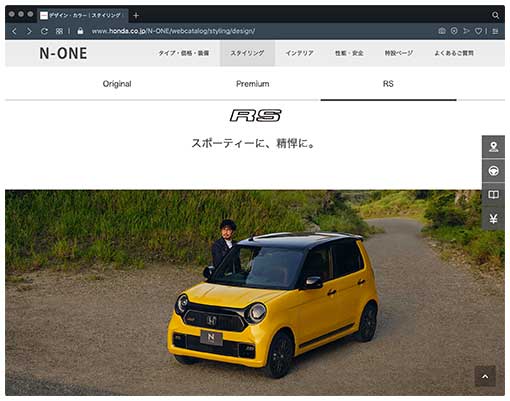
Task: Open 特設ページ menu item
Action: [x=399, y=53]
